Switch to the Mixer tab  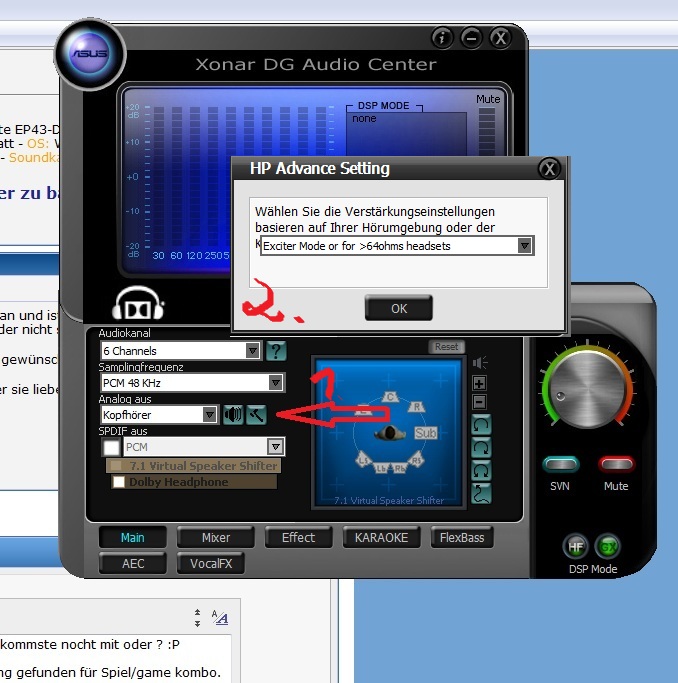point(216,538)
